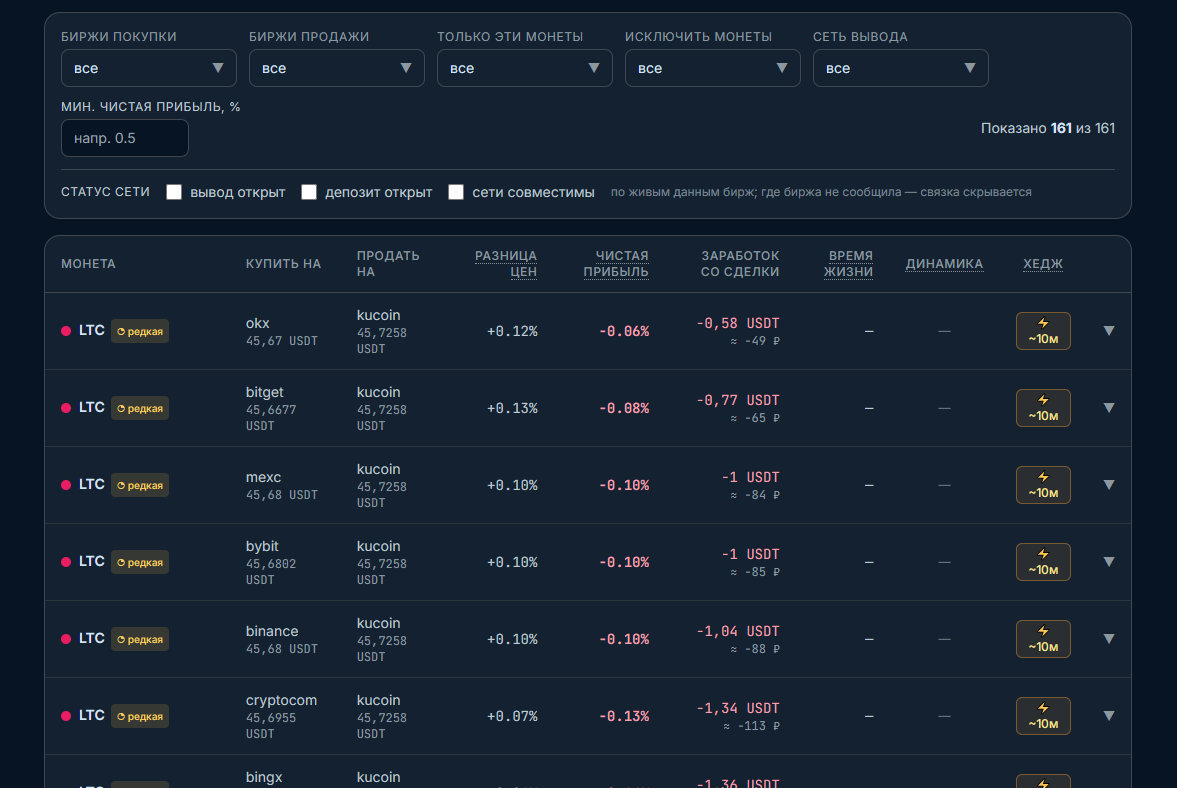
Task: Click hedge lightning button in bybit row
Action: click(x=1043, y=562)
